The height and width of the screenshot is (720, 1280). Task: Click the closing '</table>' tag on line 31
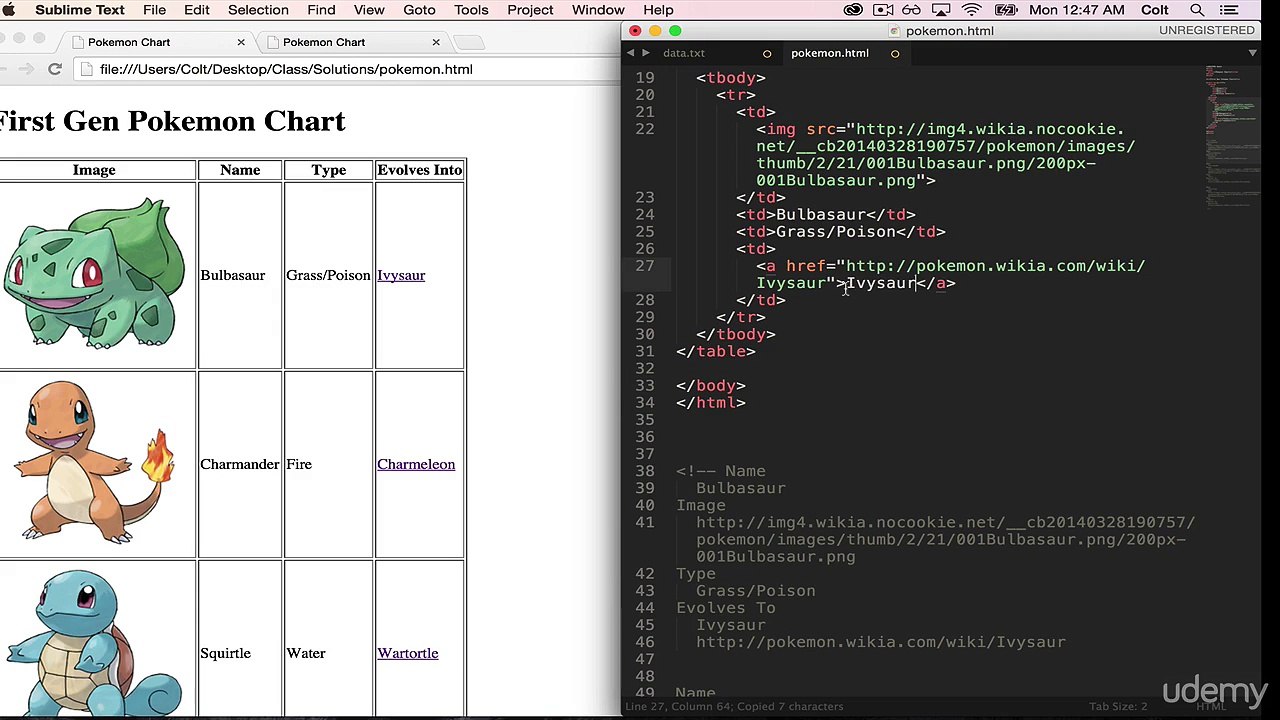tap(716, 351)
